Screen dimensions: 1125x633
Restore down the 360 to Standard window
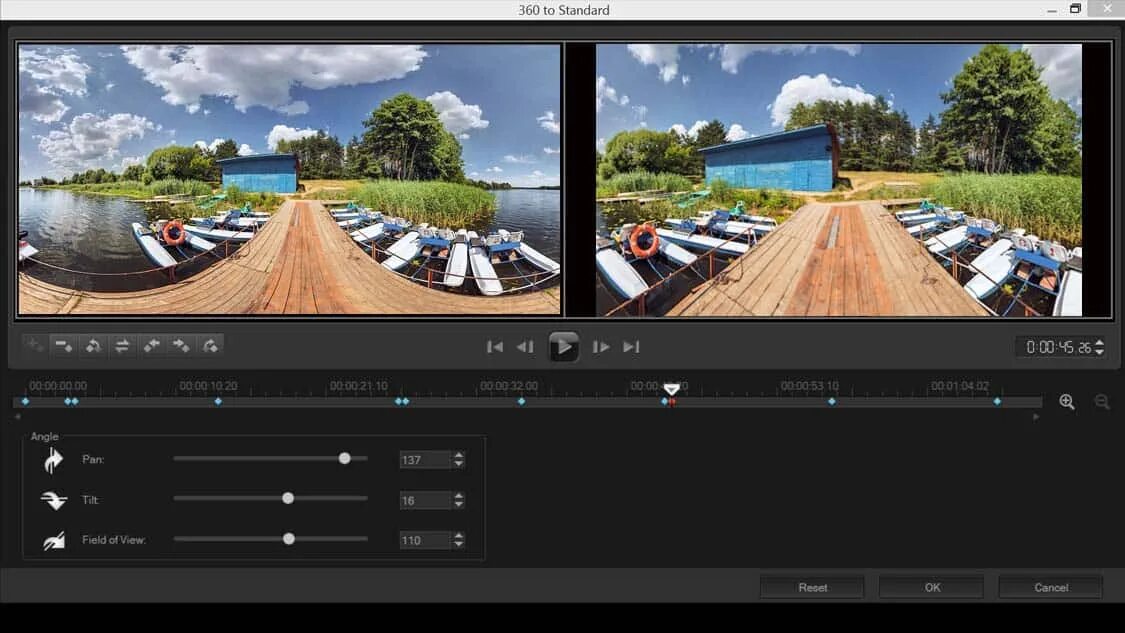[1075, 9]
